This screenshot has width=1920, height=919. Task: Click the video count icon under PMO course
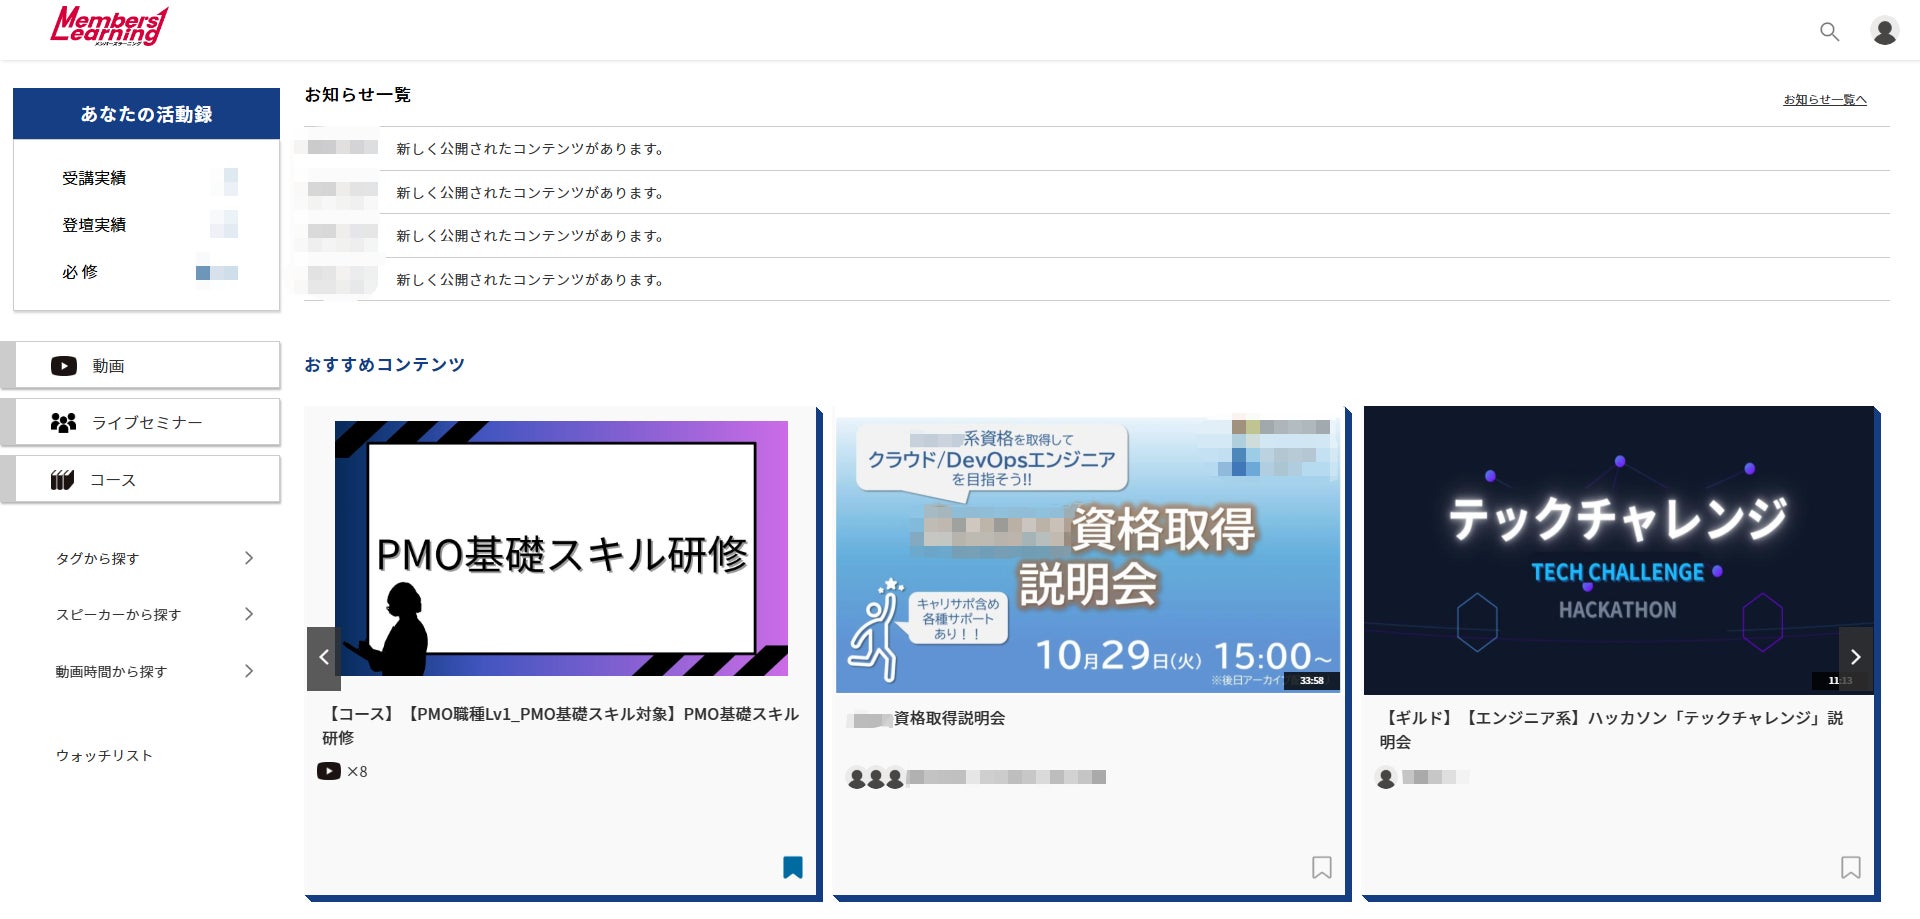coord(328,771)
